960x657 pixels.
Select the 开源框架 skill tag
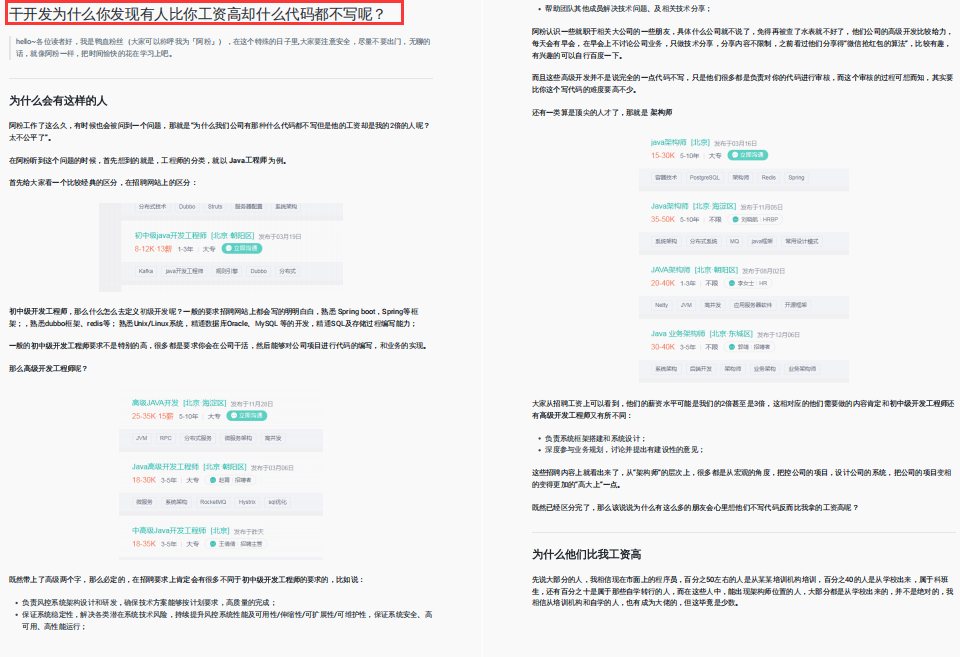(x=795, y=305)
